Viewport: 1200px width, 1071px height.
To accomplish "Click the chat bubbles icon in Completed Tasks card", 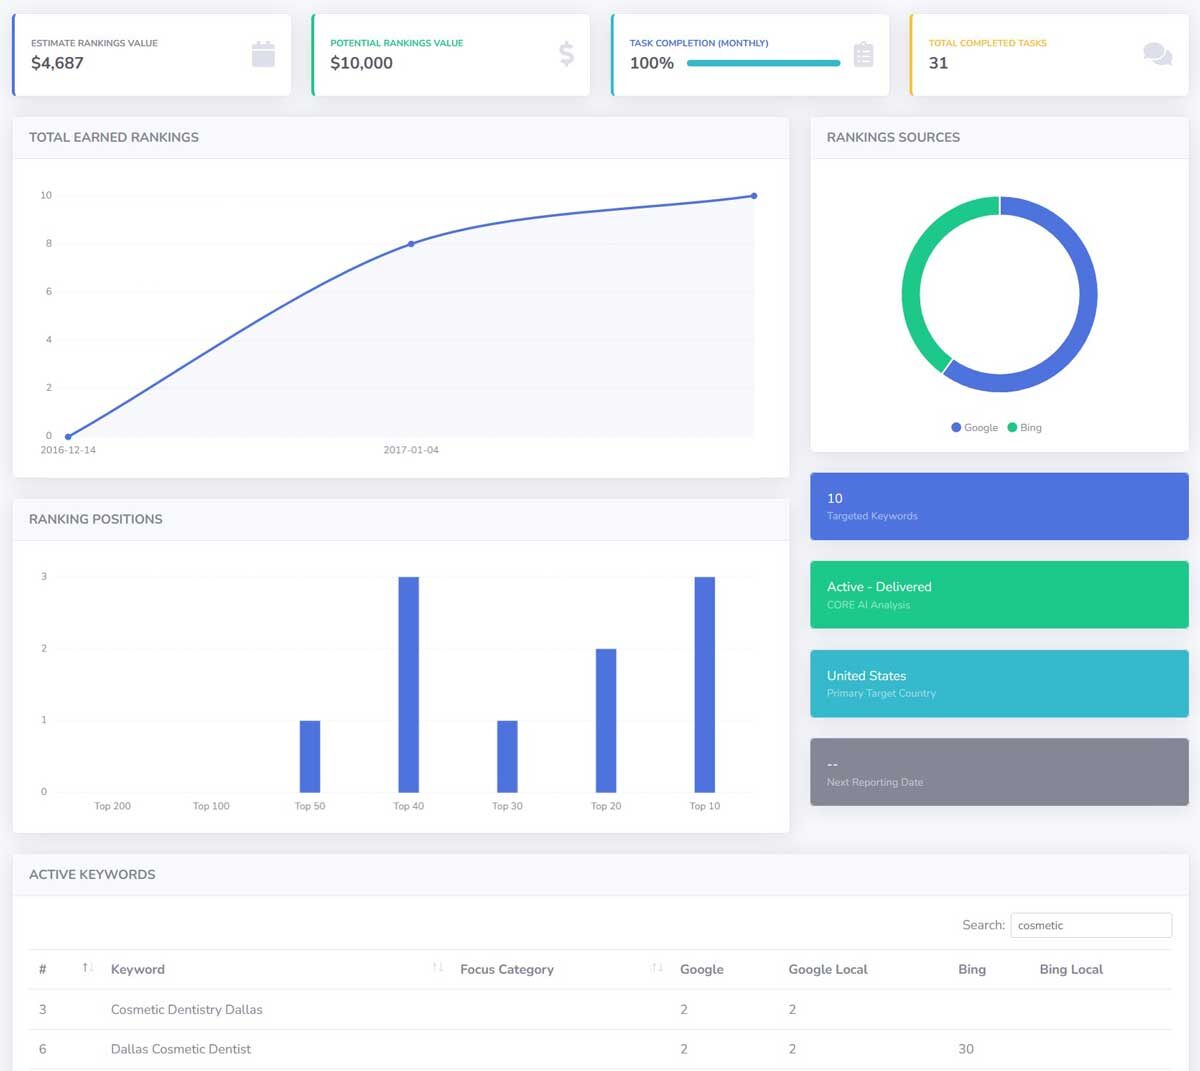I will (1157, 54).
